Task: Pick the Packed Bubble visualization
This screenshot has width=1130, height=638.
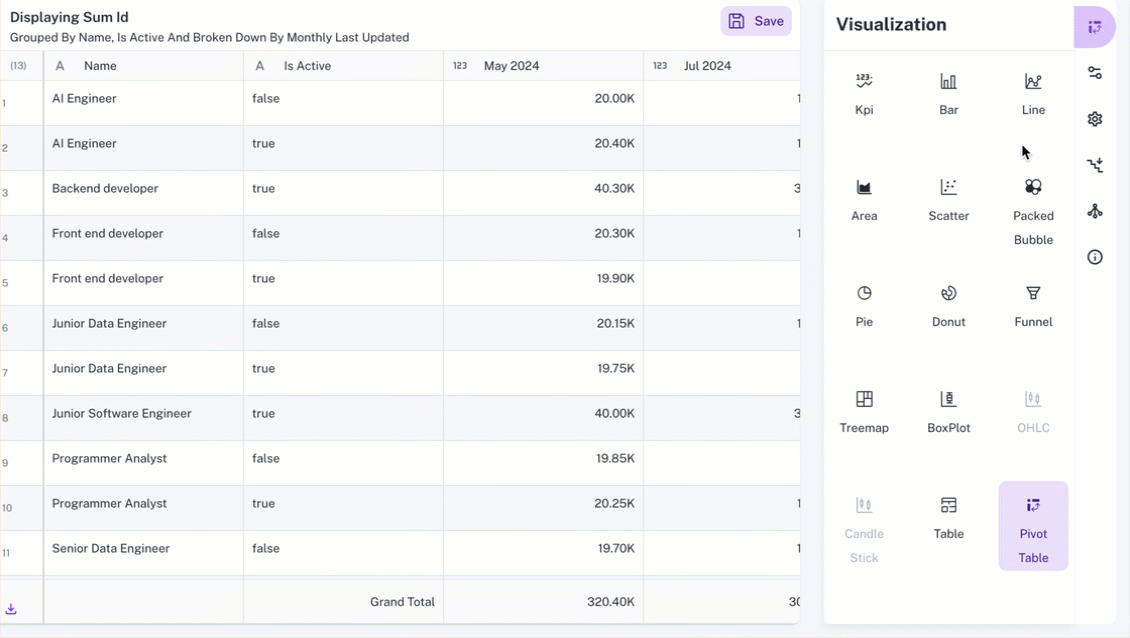Action: coord(1033,212)
